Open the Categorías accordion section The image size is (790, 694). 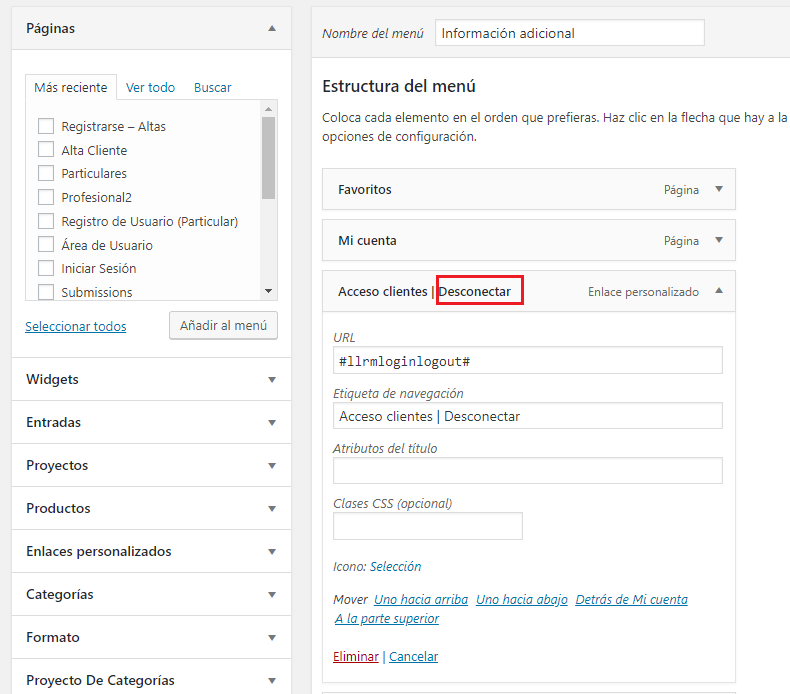[x=151, y=594]
